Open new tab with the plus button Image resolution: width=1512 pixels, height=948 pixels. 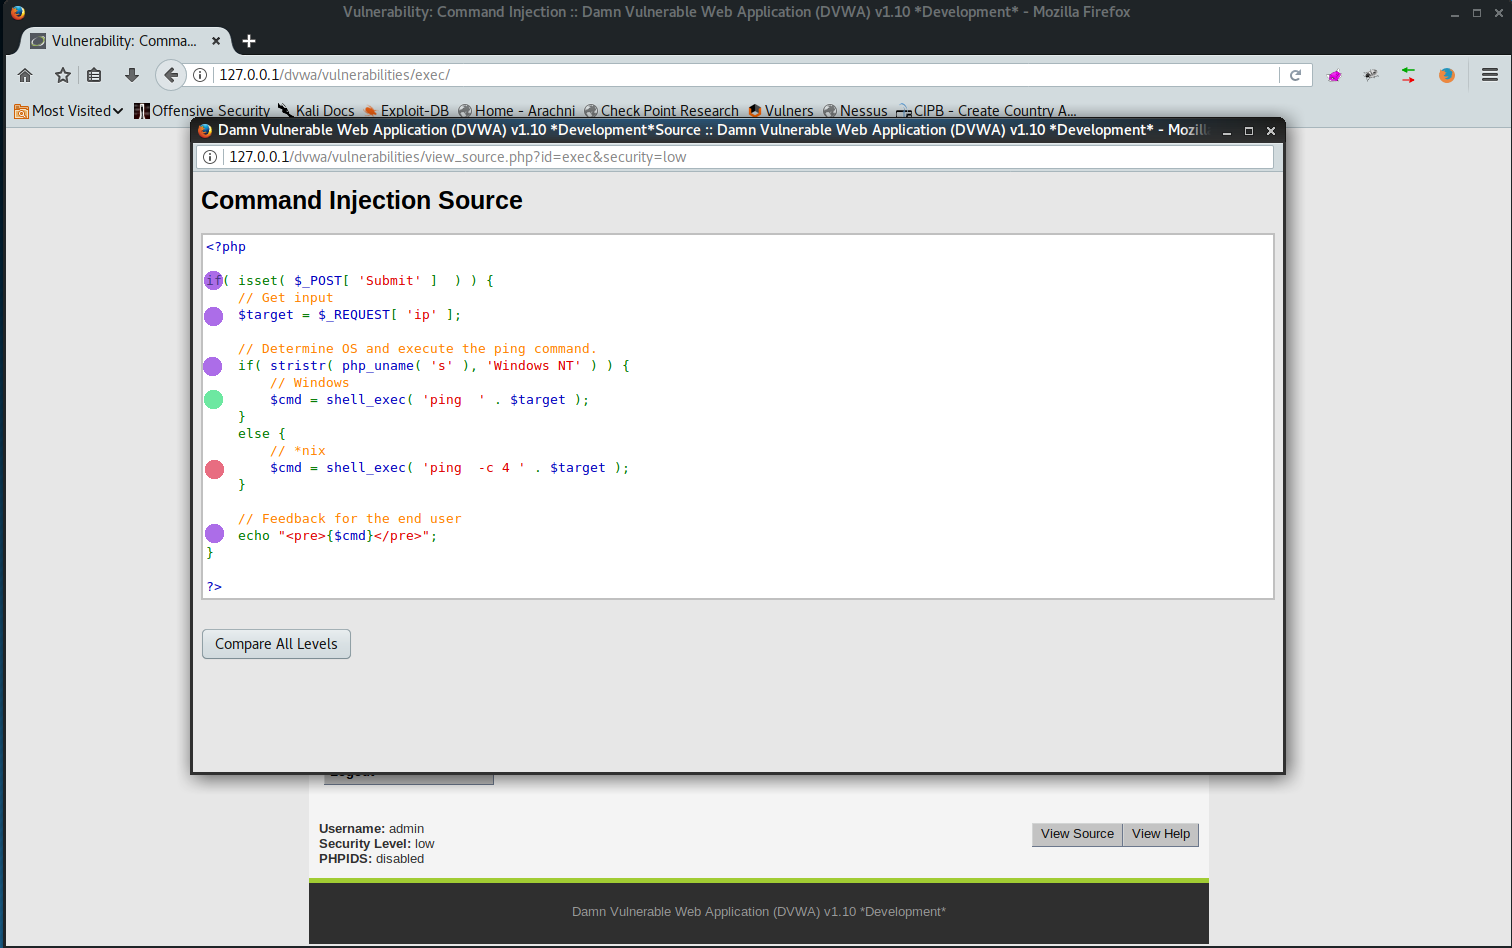pos(249,41)
